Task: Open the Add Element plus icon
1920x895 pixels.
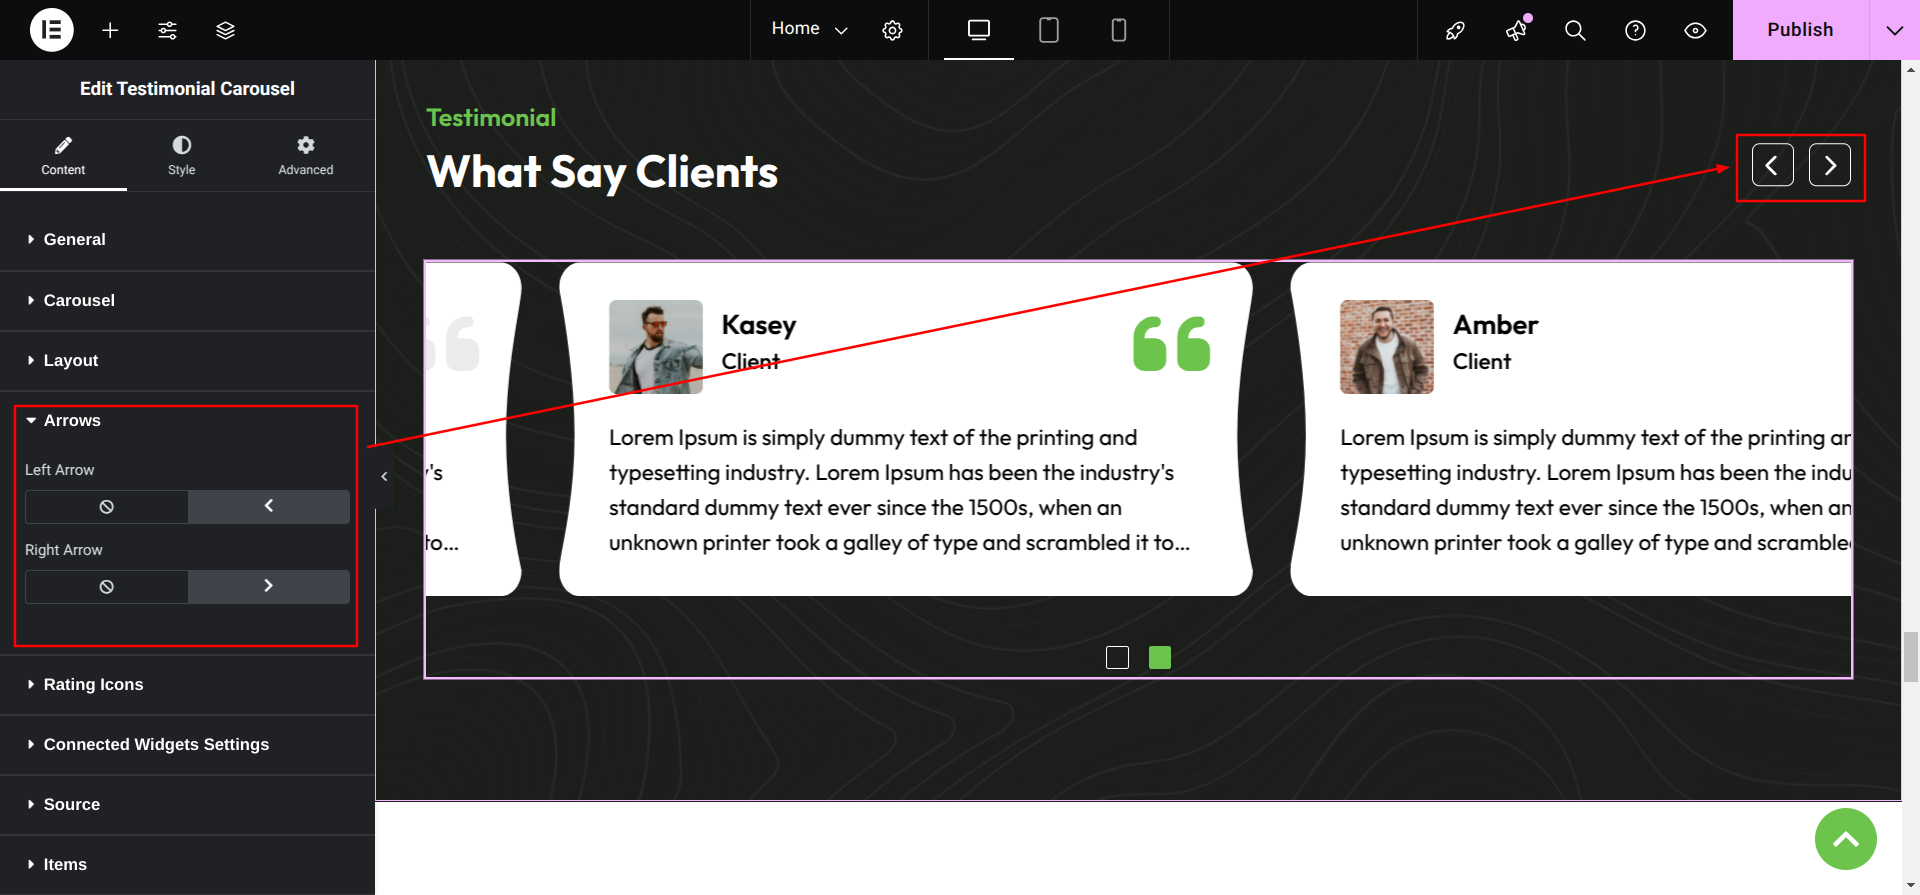Action: pyautogui.click(x=110, y=30)
